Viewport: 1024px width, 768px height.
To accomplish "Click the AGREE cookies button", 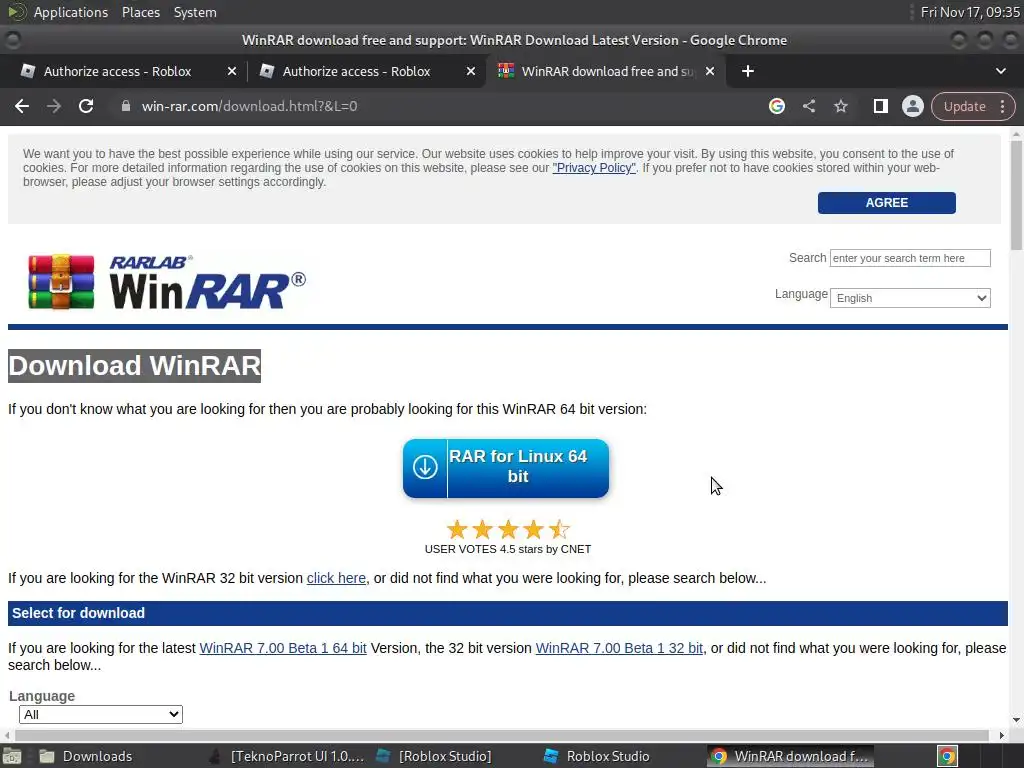I will (x=886, y=202).
